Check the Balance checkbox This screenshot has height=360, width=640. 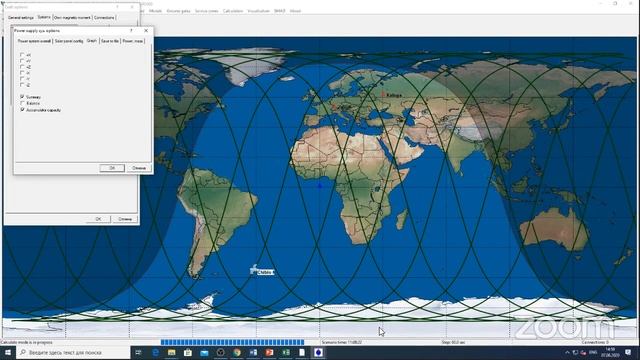point(22,103)
